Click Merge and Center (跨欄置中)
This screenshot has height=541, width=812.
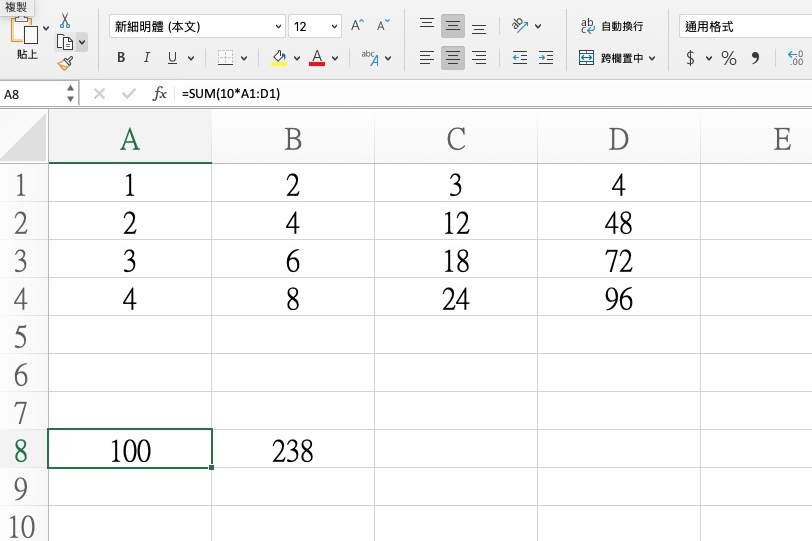(x=611, y=57)
